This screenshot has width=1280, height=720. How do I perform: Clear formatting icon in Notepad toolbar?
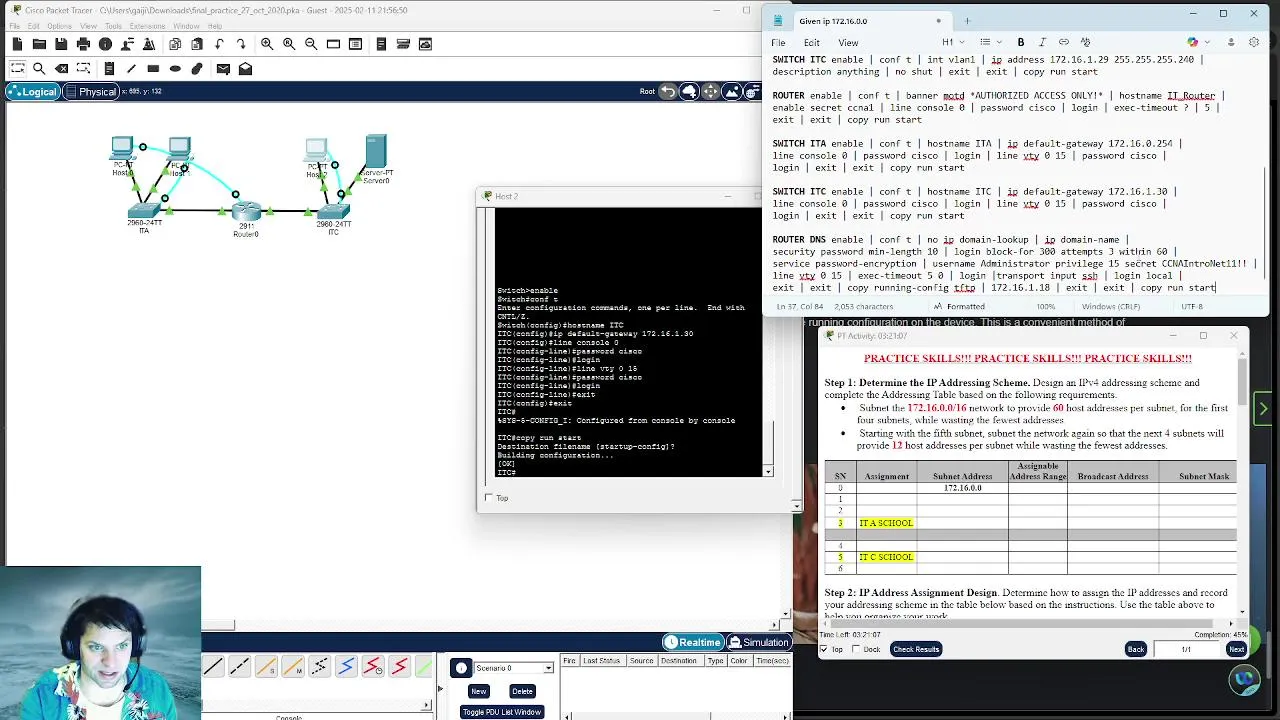tap(1086, 42)
